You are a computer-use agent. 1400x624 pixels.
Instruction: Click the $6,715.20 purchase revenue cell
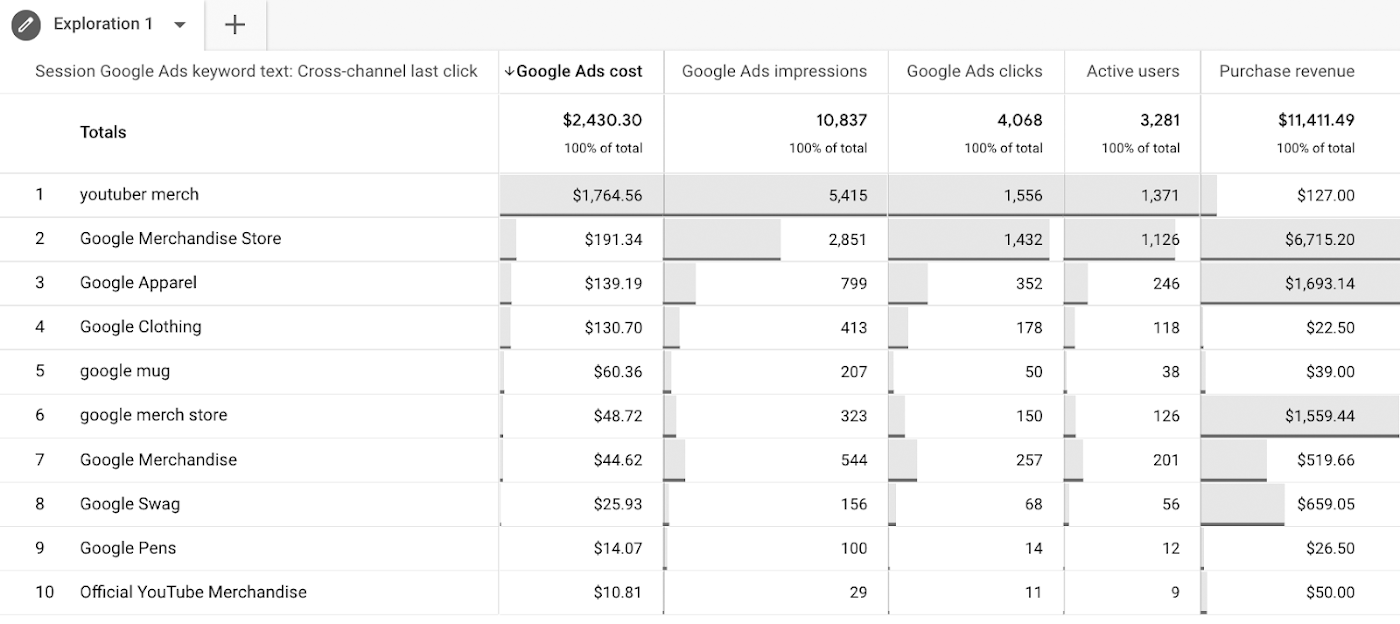click(1320, 239)
